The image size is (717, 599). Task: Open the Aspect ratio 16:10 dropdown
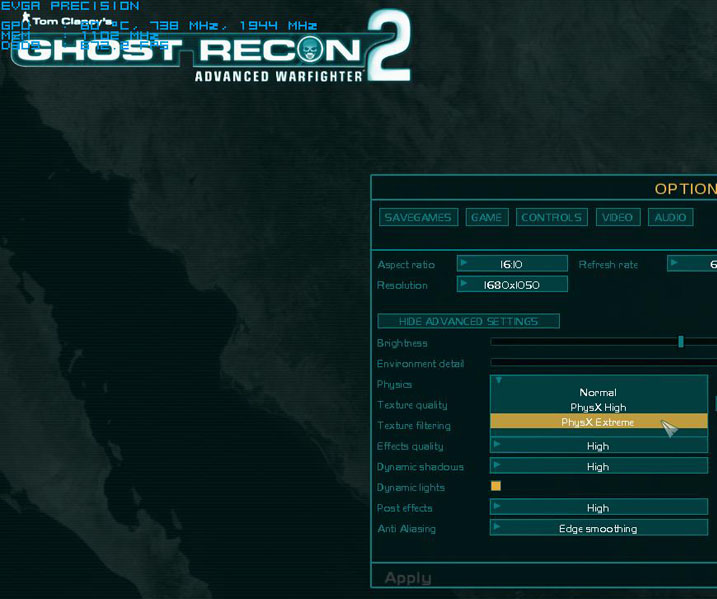512,264
